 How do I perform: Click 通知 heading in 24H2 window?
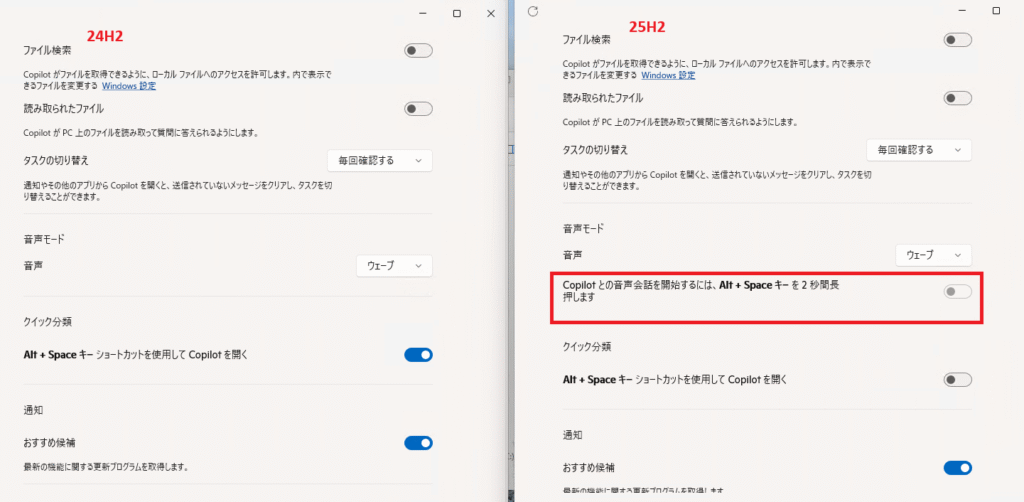click(x=33, y=410)
